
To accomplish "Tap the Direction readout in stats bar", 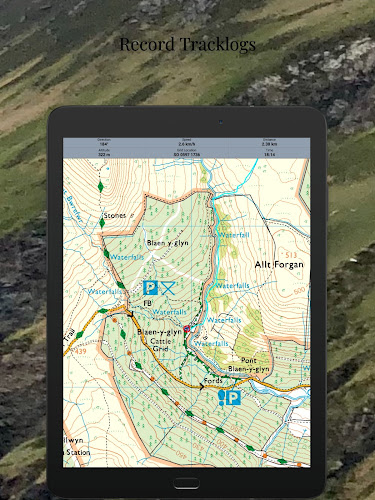I will (x=104, y=142).
